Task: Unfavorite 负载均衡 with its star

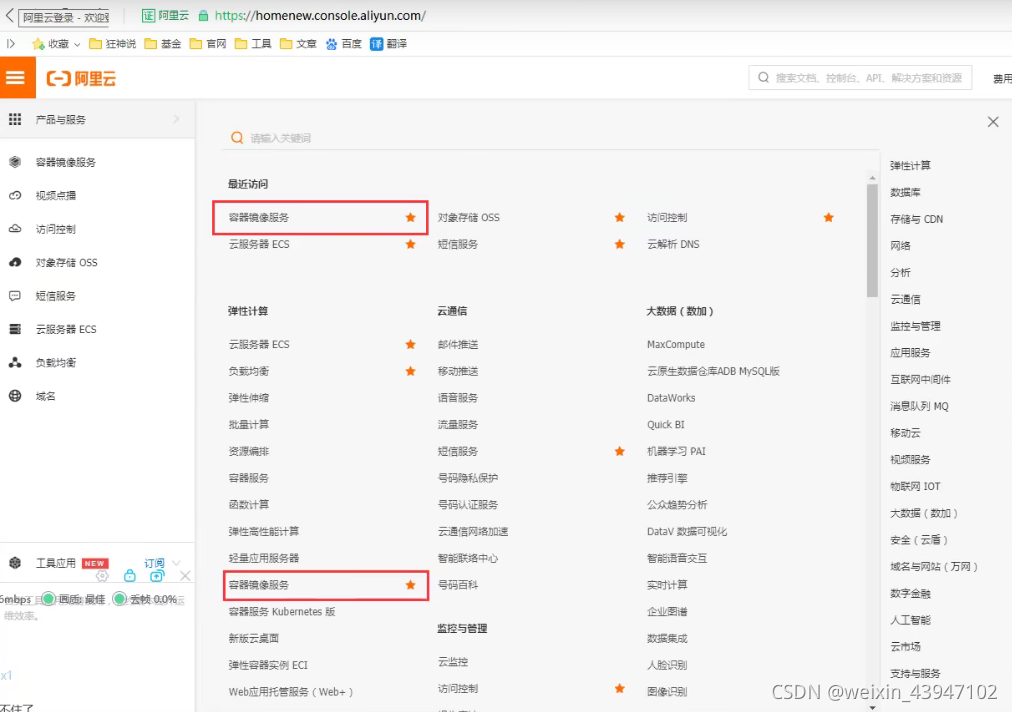Action: tap(410, 371)
